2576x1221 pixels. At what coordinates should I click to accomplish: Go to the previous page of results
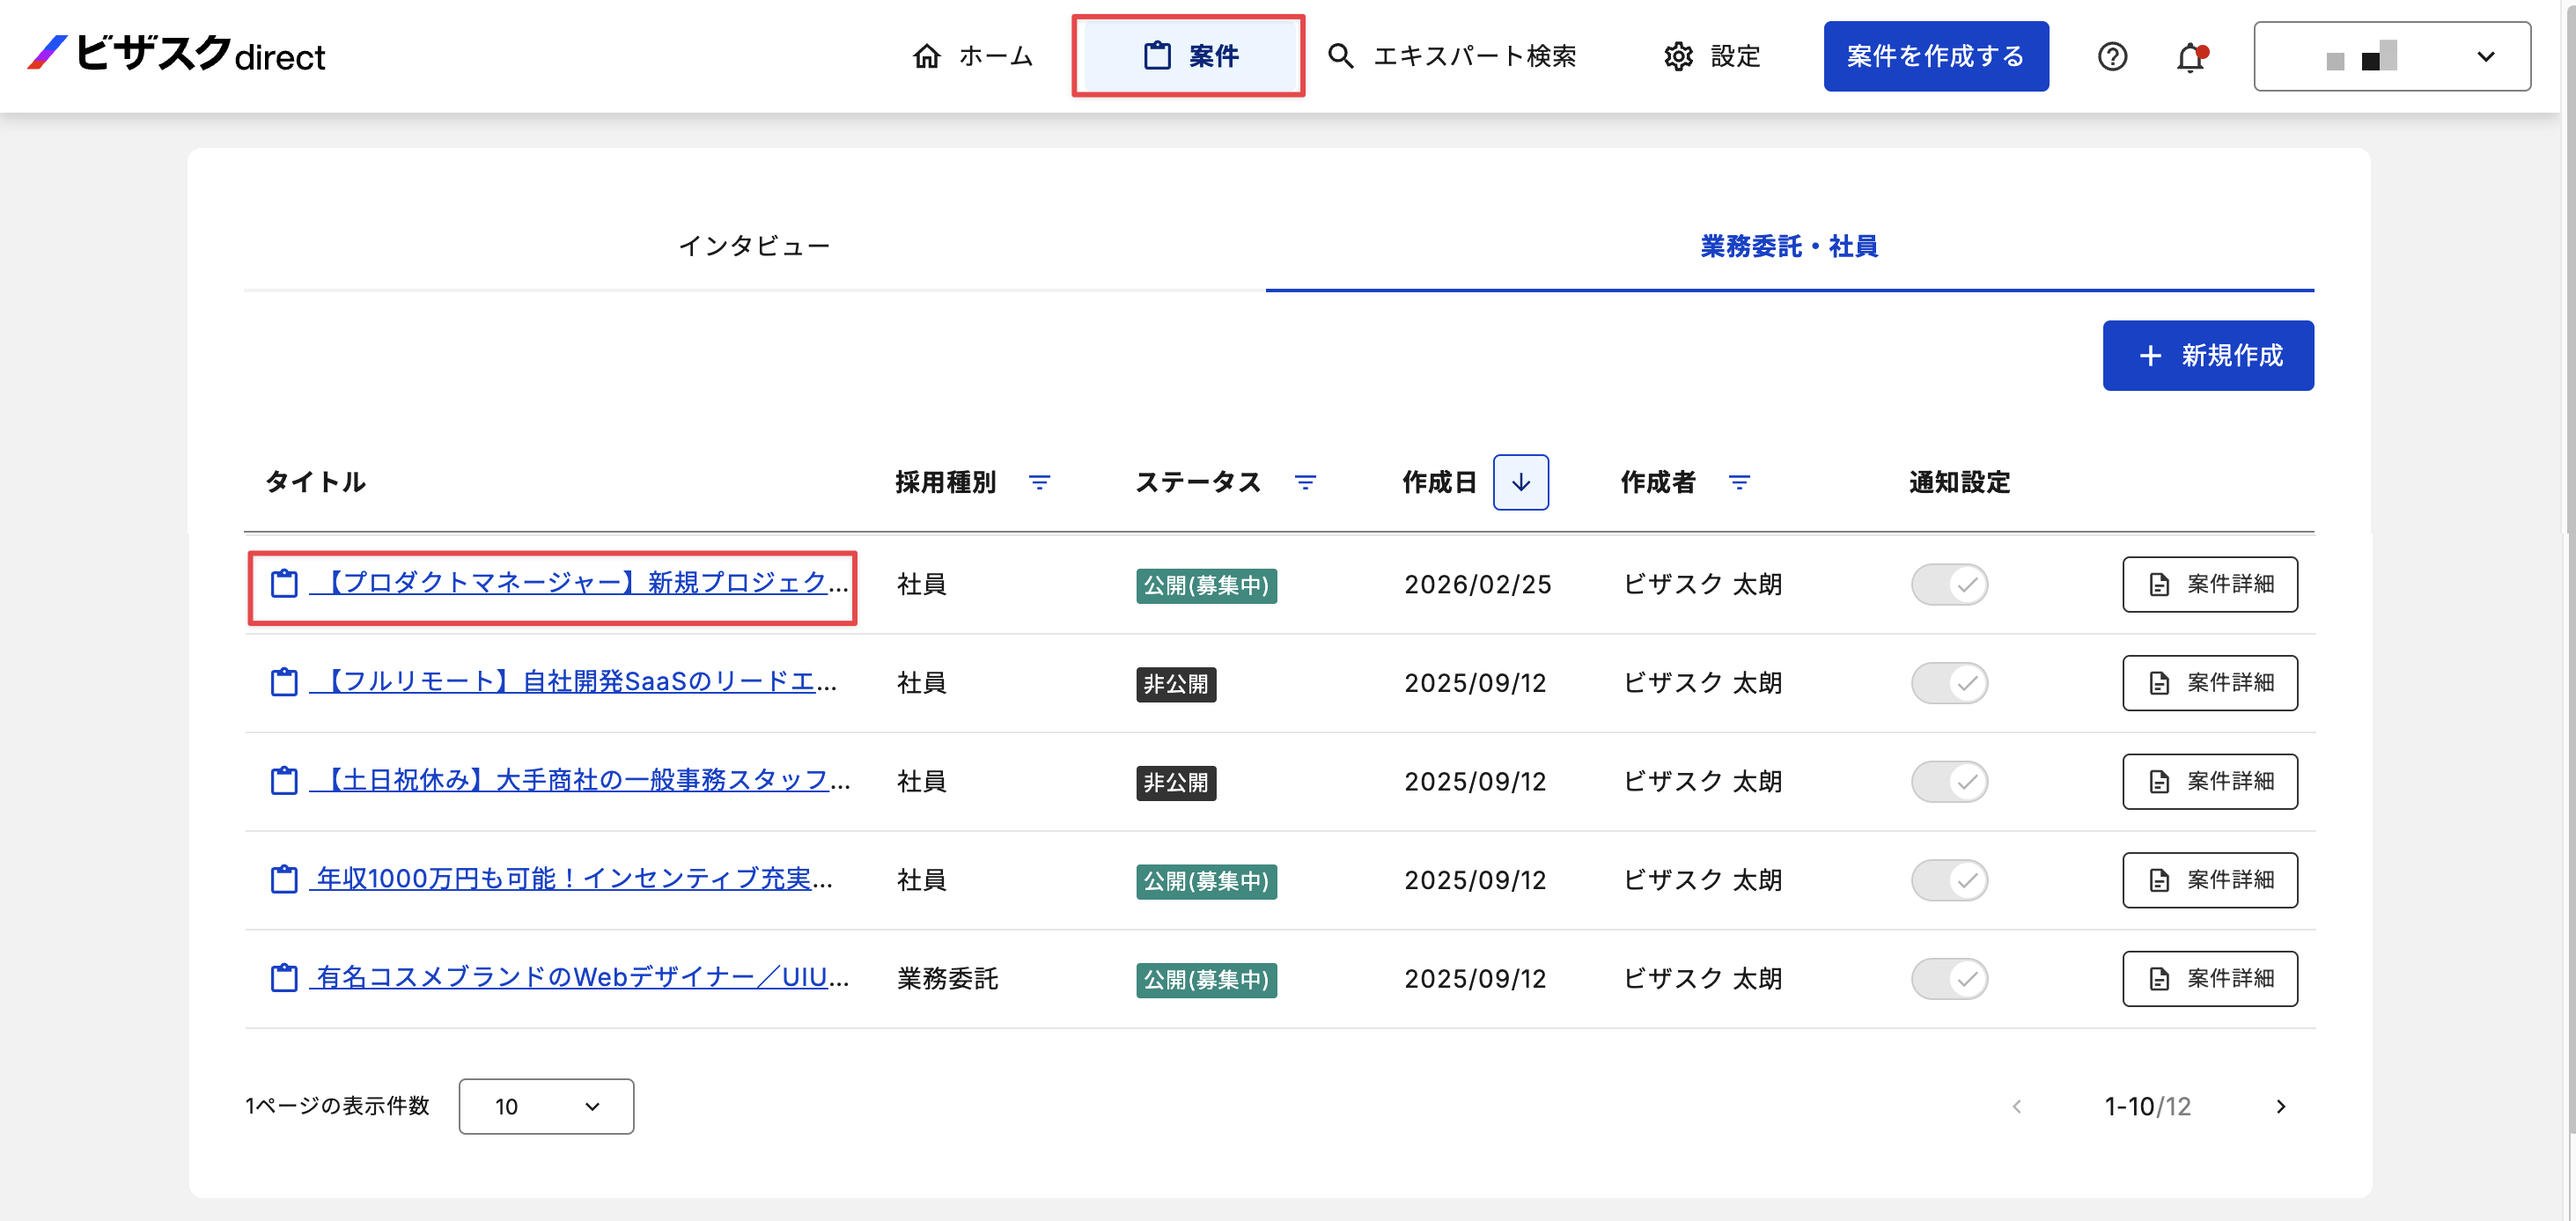tap(2017, 1107)
